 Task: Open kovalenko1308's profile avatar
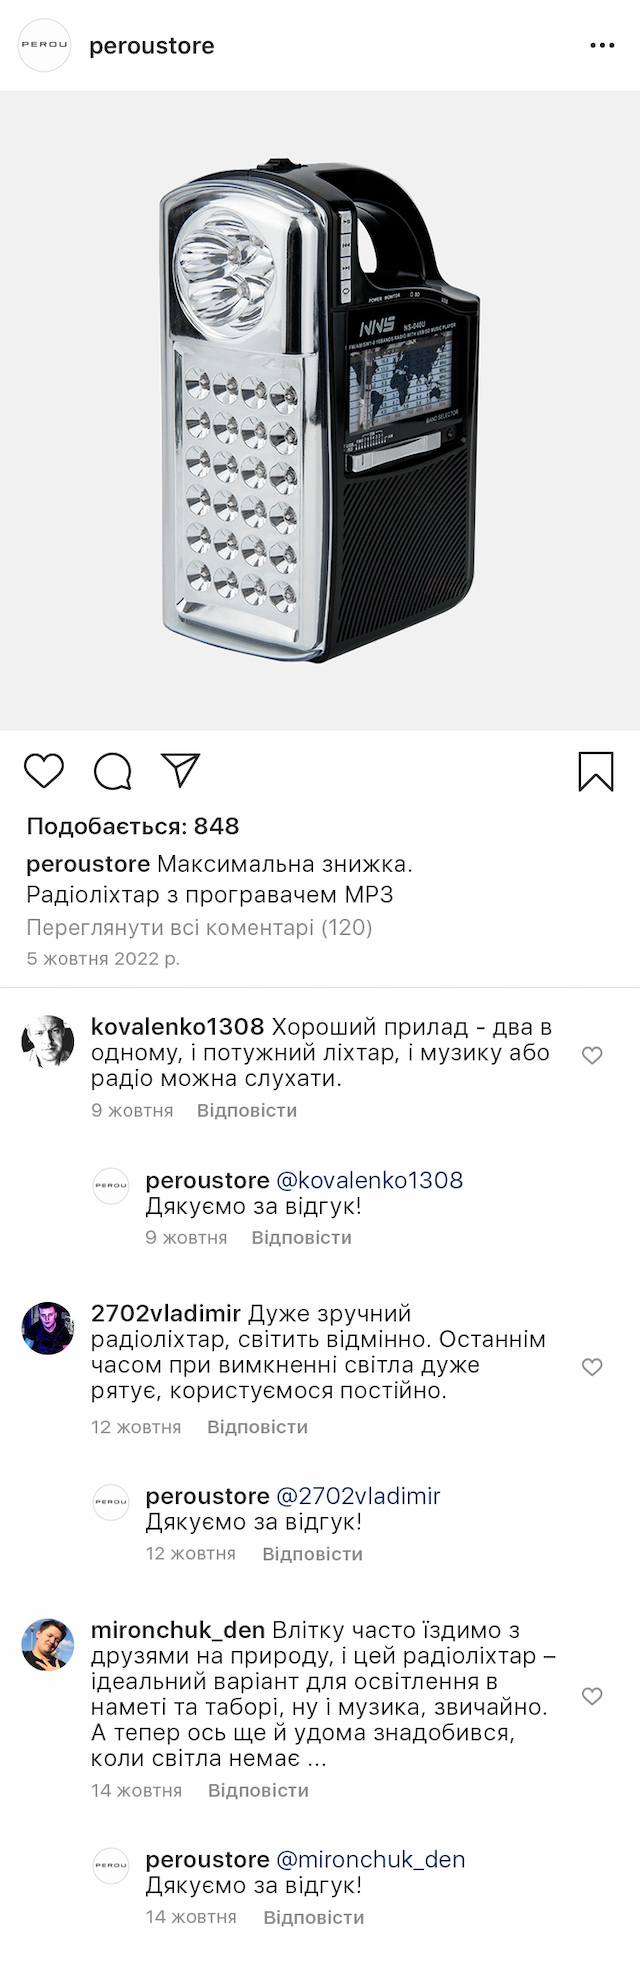click(x=48, y=1041)
